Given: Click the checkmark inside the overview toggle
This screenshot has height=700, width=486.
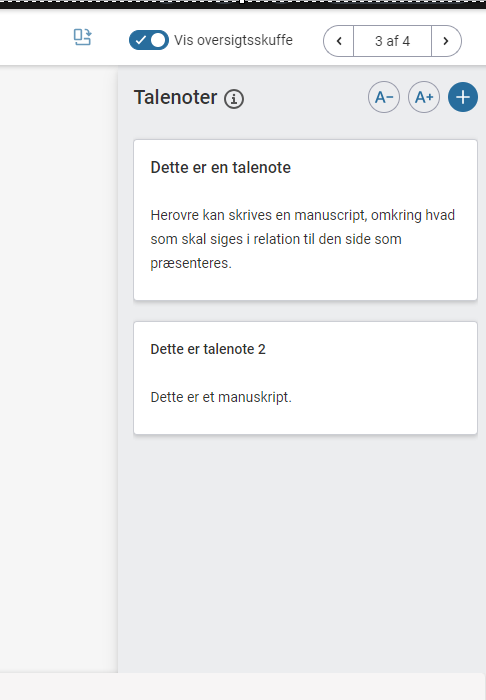Looking at the screenshot, I should tap(141, 40).
